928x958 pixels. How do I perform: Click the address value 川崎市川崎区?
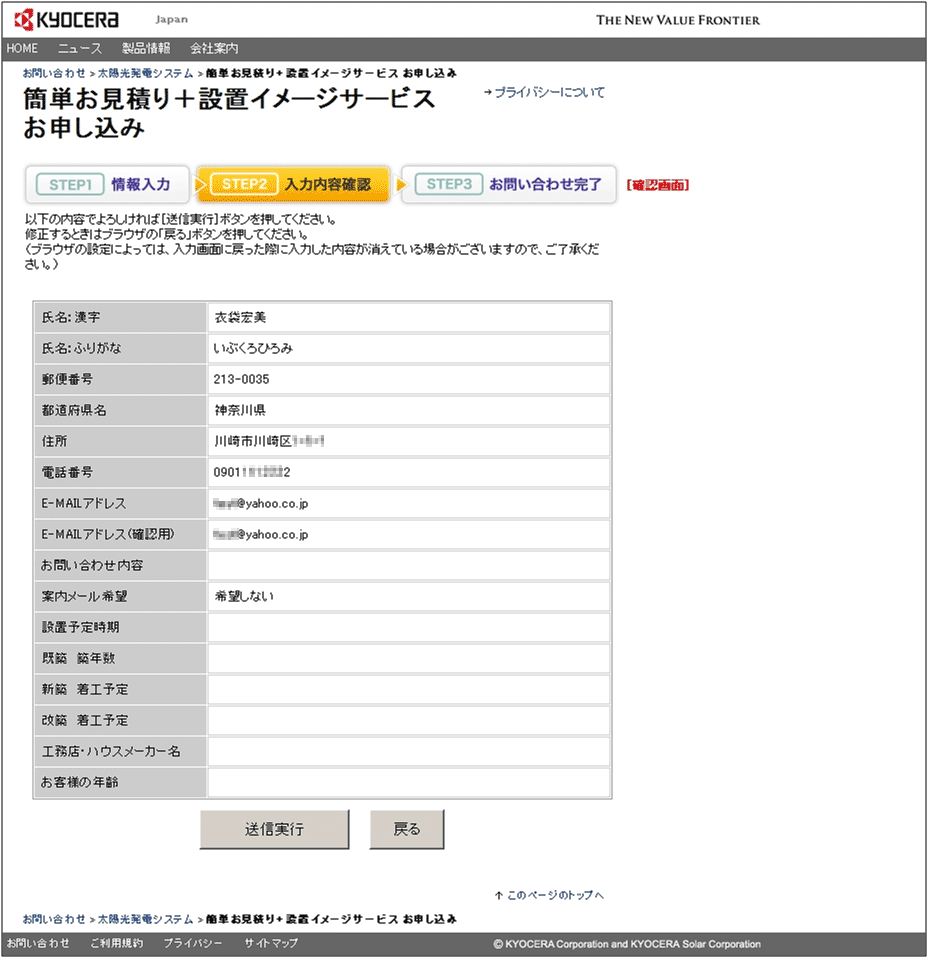tap(253, 441)
